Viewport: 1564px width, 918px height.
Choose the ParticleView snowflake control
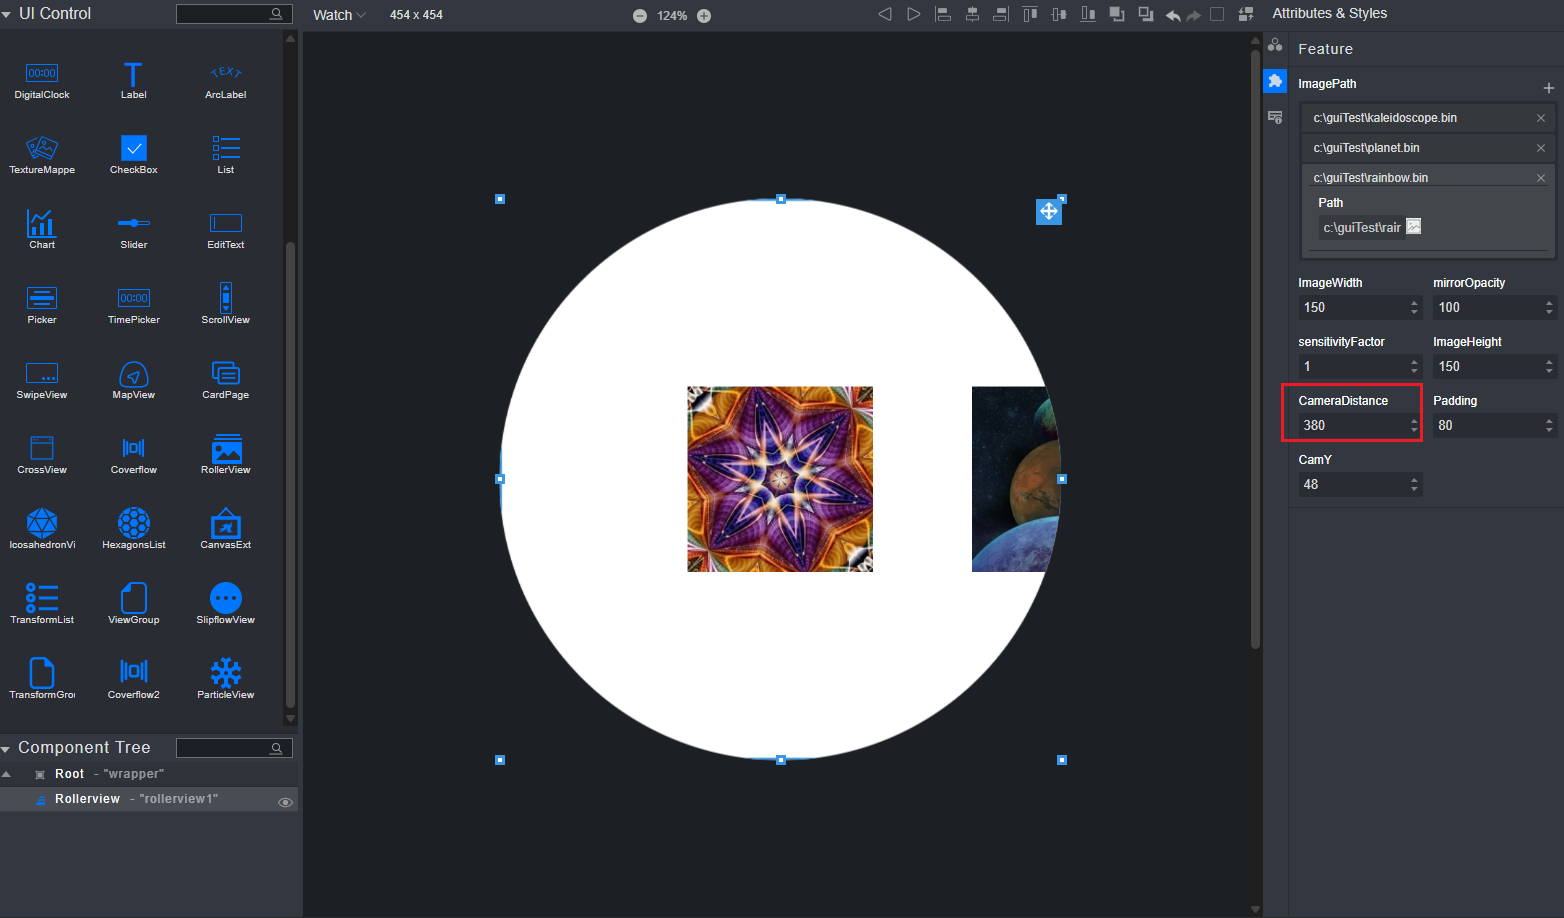pos(226,674)
